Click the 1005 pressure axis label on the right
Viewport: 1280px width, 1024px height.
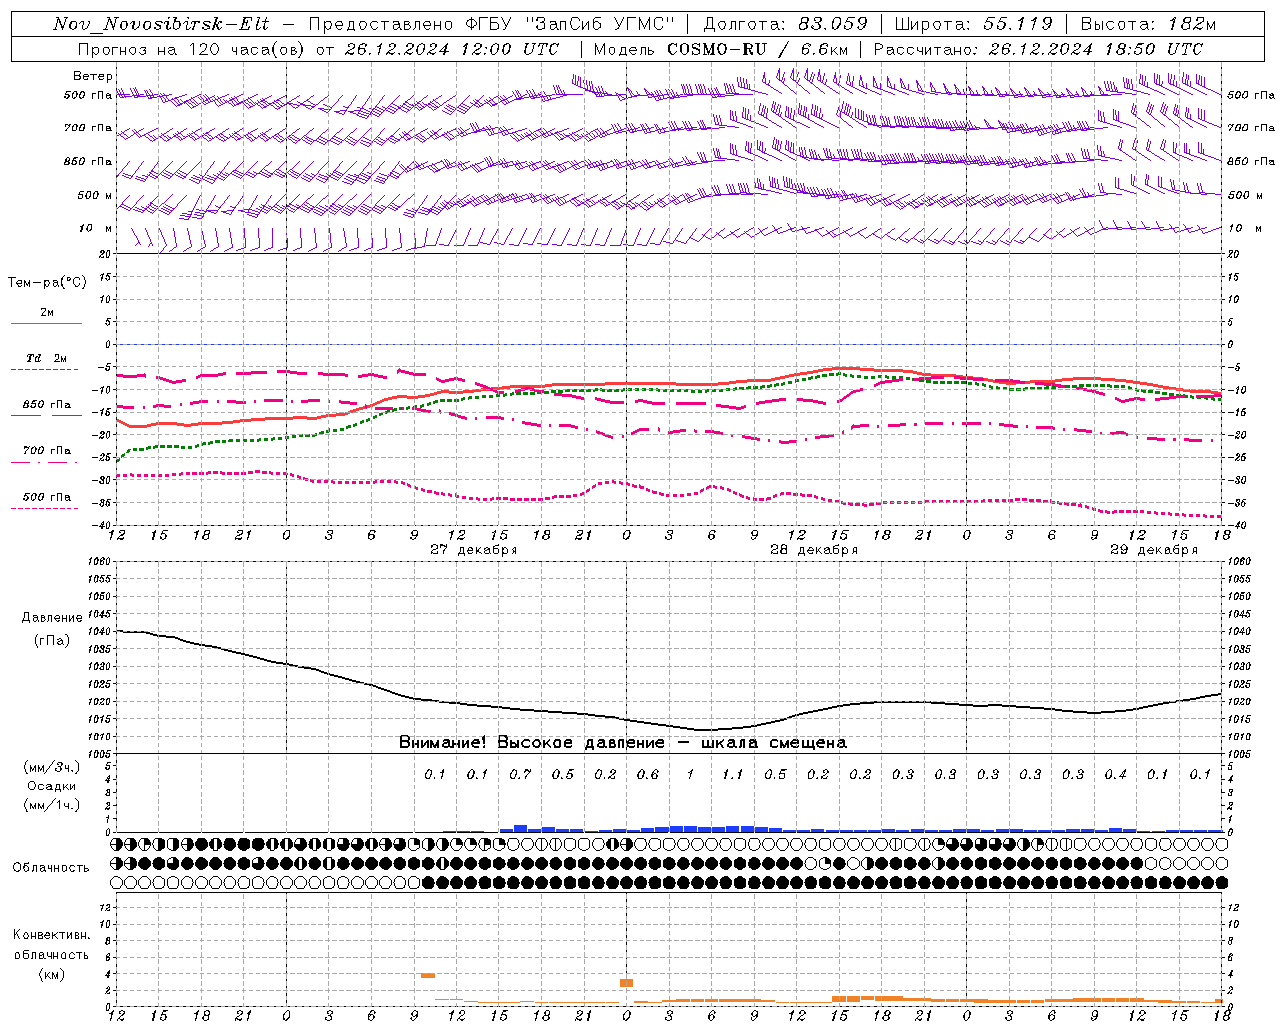pos(1239,754)
